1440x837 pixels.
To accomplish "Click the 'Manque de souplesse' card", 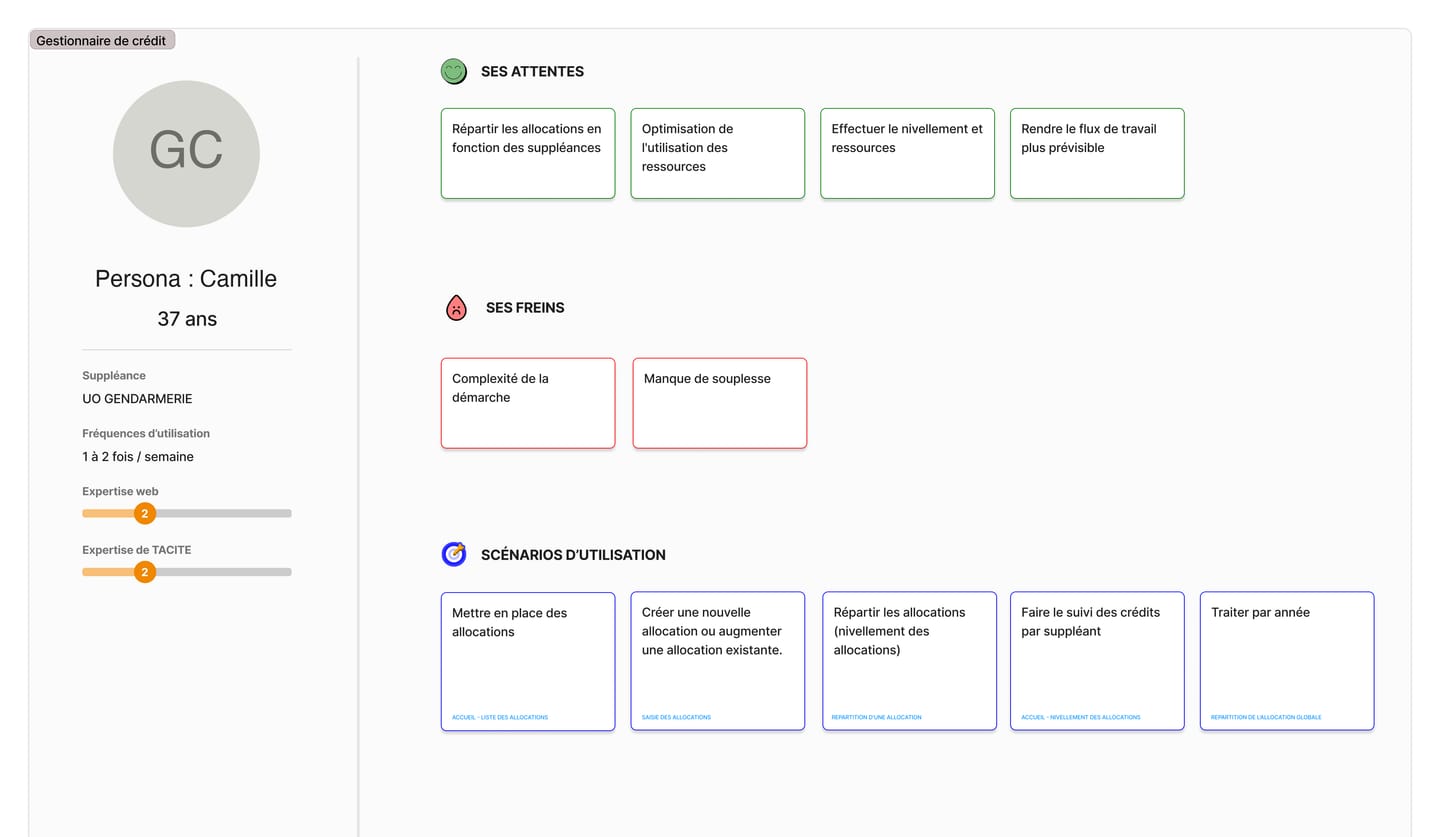I will point(720,403).
